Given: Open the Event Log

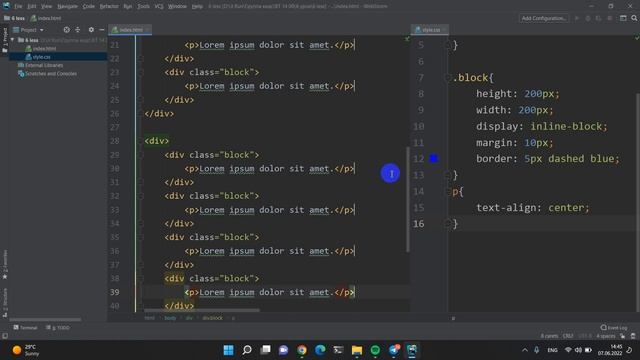Looking at the screenshot, I should coord(614,328).
